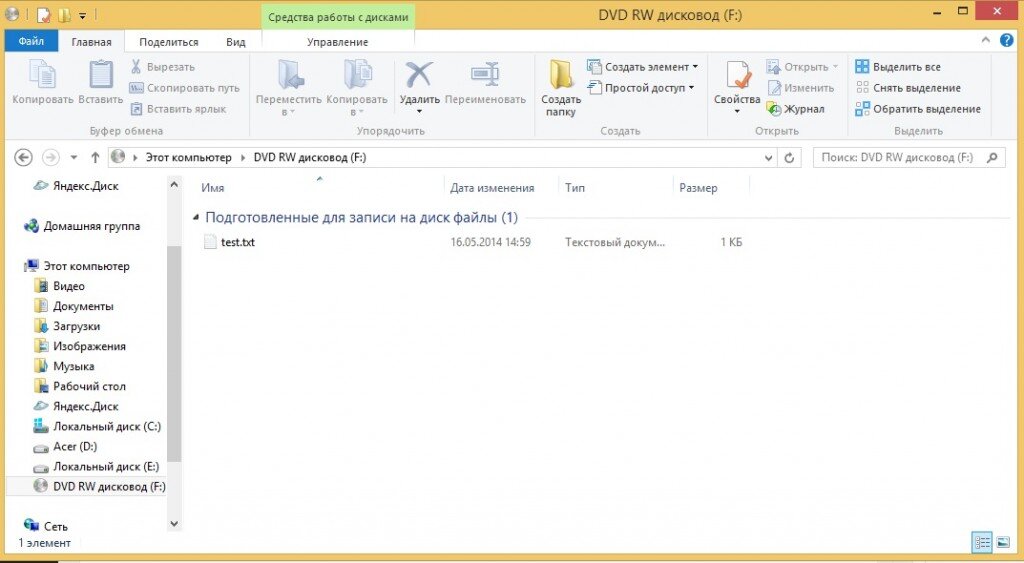Go forward with the forward arrow
The image size is (1024, 563).
click(50, 157)
